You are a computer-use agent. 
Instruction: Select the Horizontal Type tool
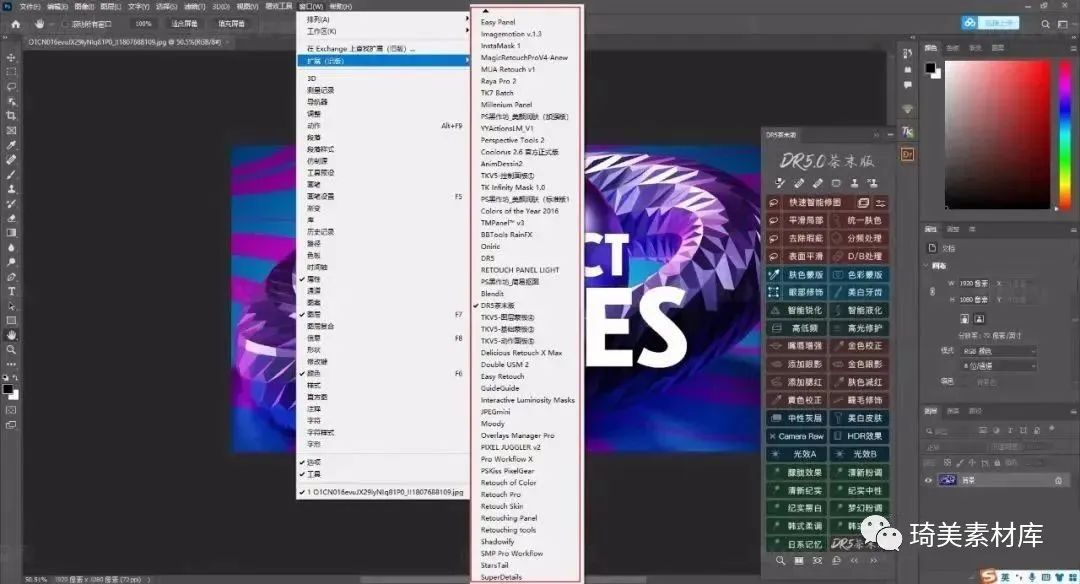coord(11,291)
